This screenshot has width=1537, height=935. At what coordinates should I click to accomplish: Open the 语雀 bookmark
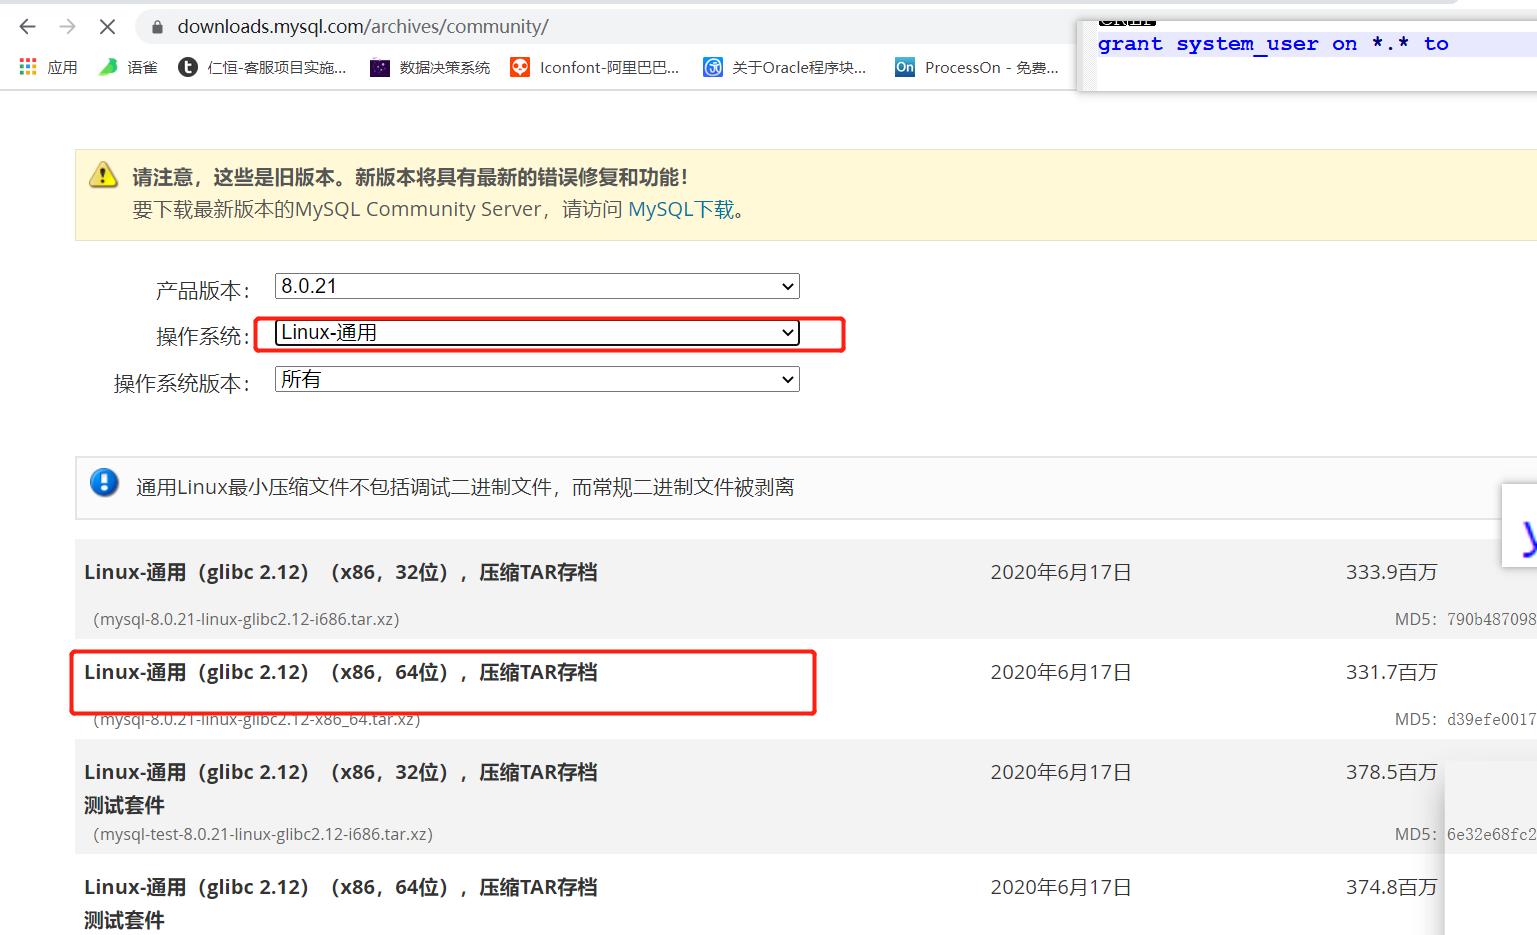pos(128,67)
